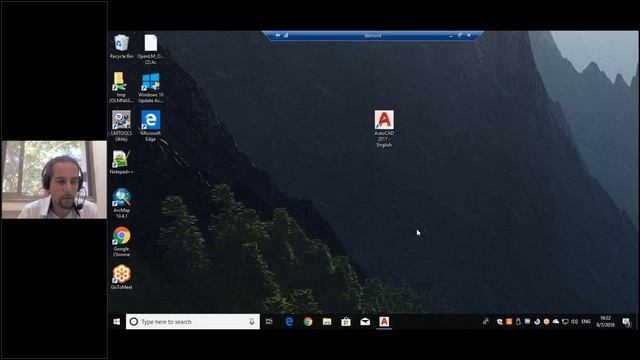Open the People icon in the taskbar

(x=486, y=322)
